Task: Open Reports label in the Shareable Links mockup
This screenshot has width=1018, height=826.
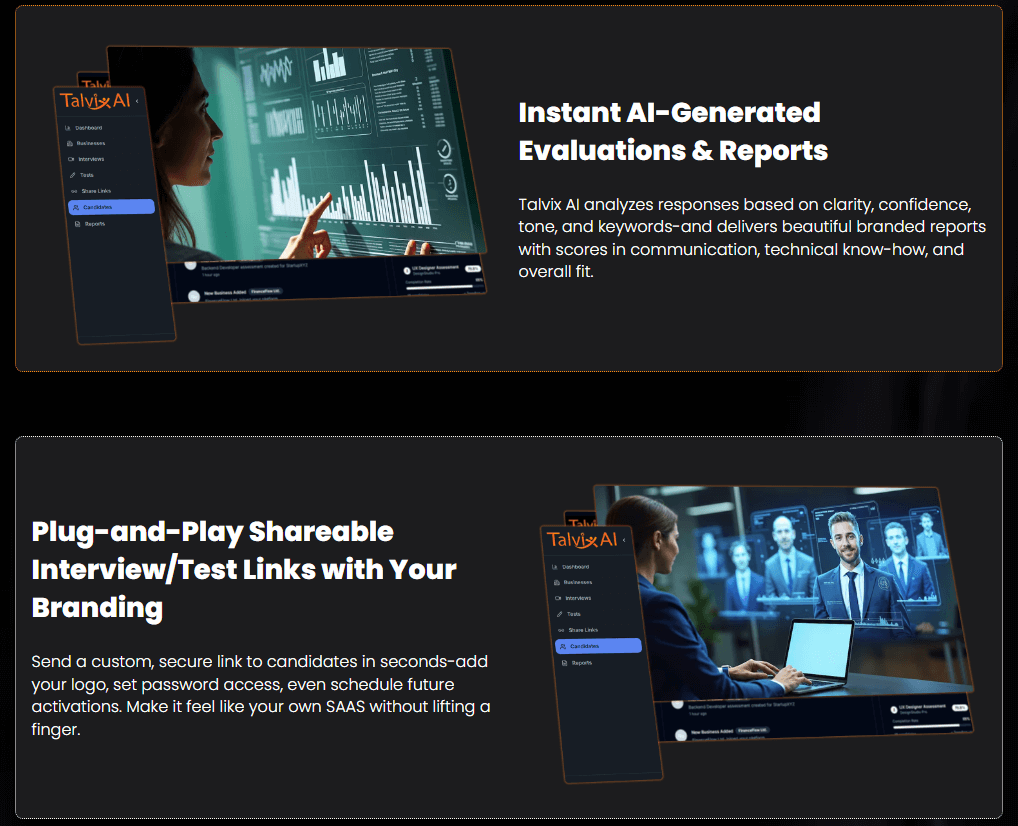Action: pyautogui.click(x=582, y=663)
